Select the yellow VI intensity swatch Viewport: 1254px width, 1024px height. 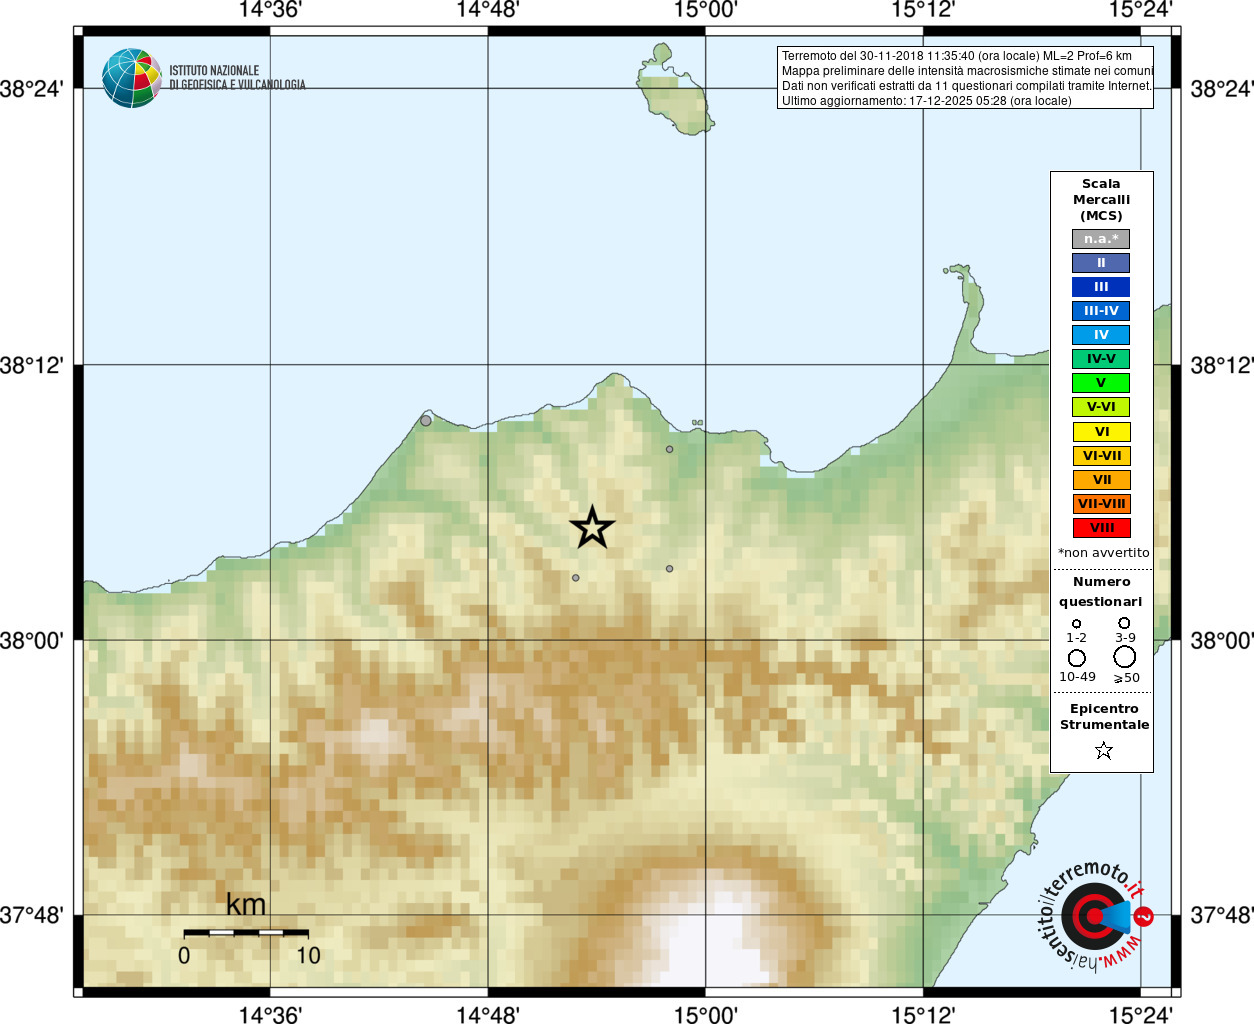1101,432
